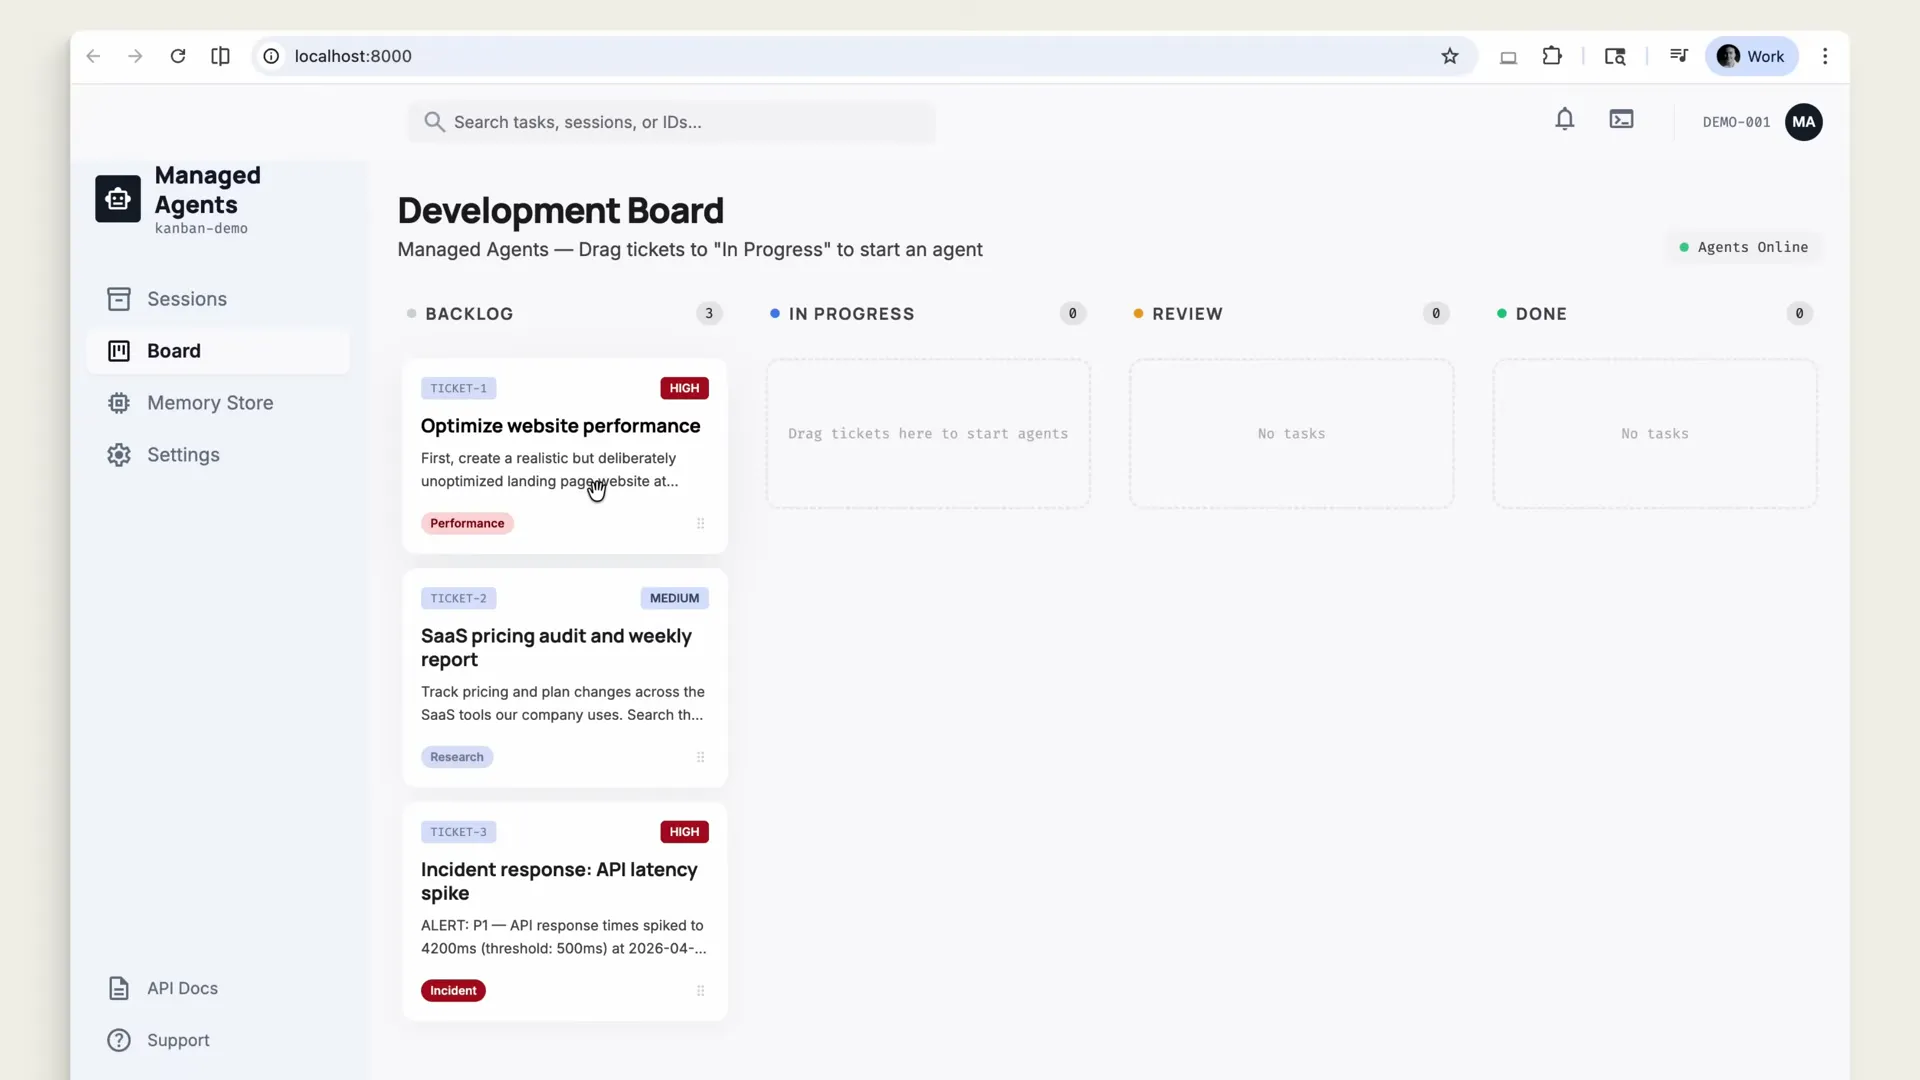Toggle split screen view in the browser toolbar

[x=220, y=56]
